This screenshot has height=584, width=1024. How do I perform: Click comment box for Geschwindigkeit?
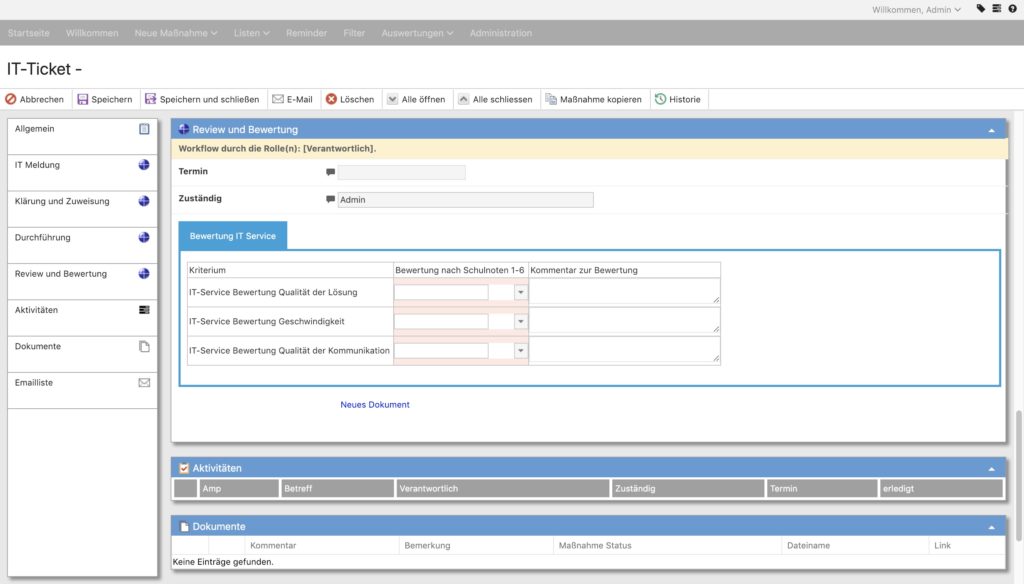click(624, 321)
